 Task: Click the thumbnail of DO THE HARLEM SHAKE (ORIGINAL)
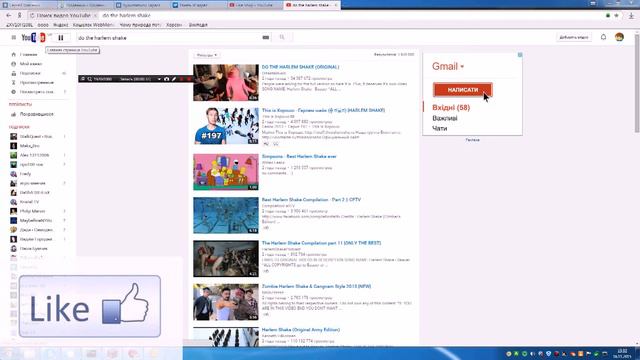tap(226, 82)
